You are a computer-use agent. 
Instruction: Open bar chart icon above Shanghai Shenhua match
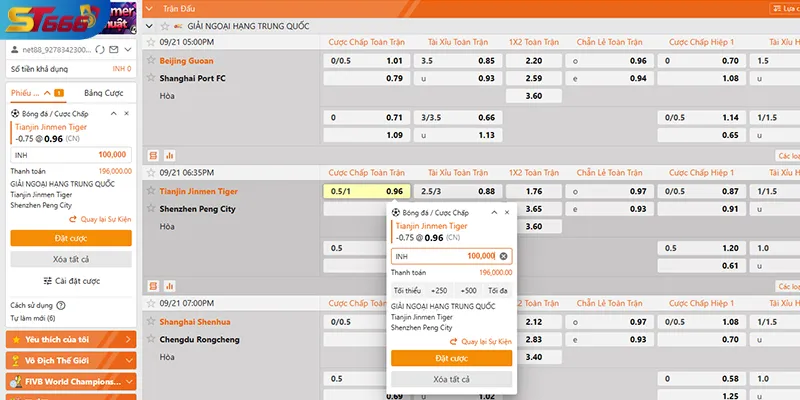click(x=168, y=285)
